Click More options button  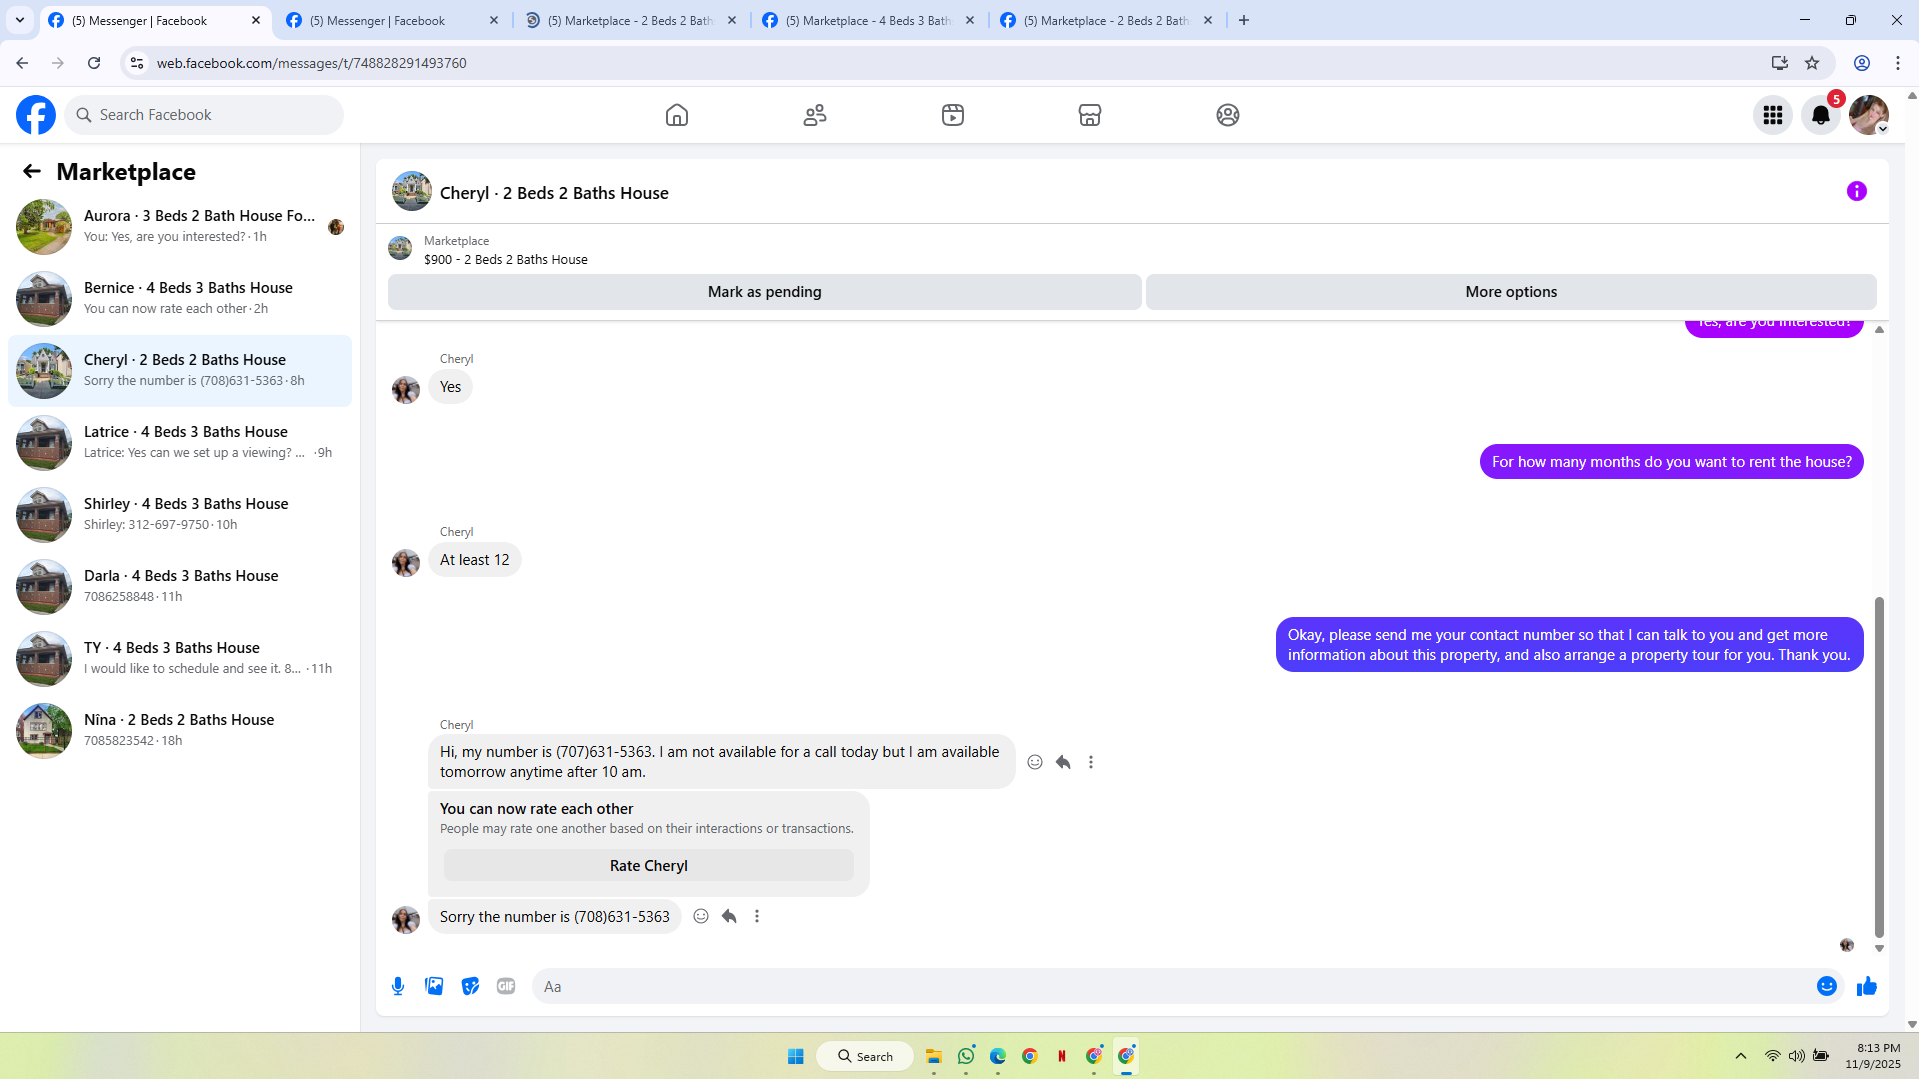click(x=1511, y=292)
